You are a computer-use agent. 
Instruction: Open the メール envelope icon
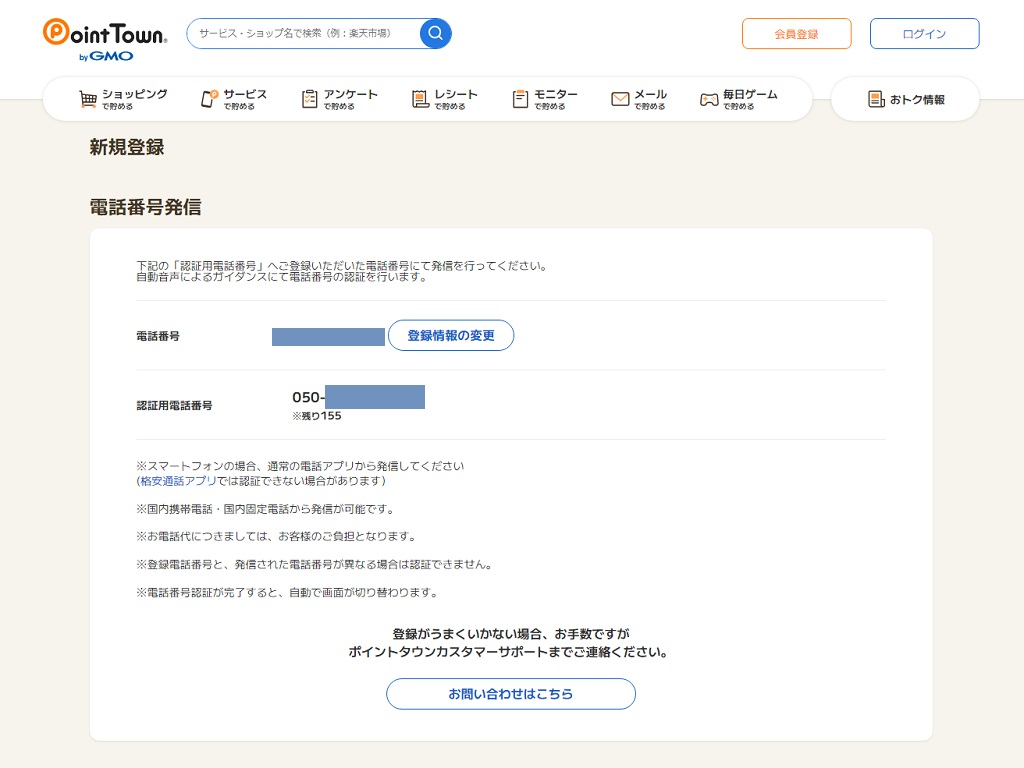[x=620, y=99]
